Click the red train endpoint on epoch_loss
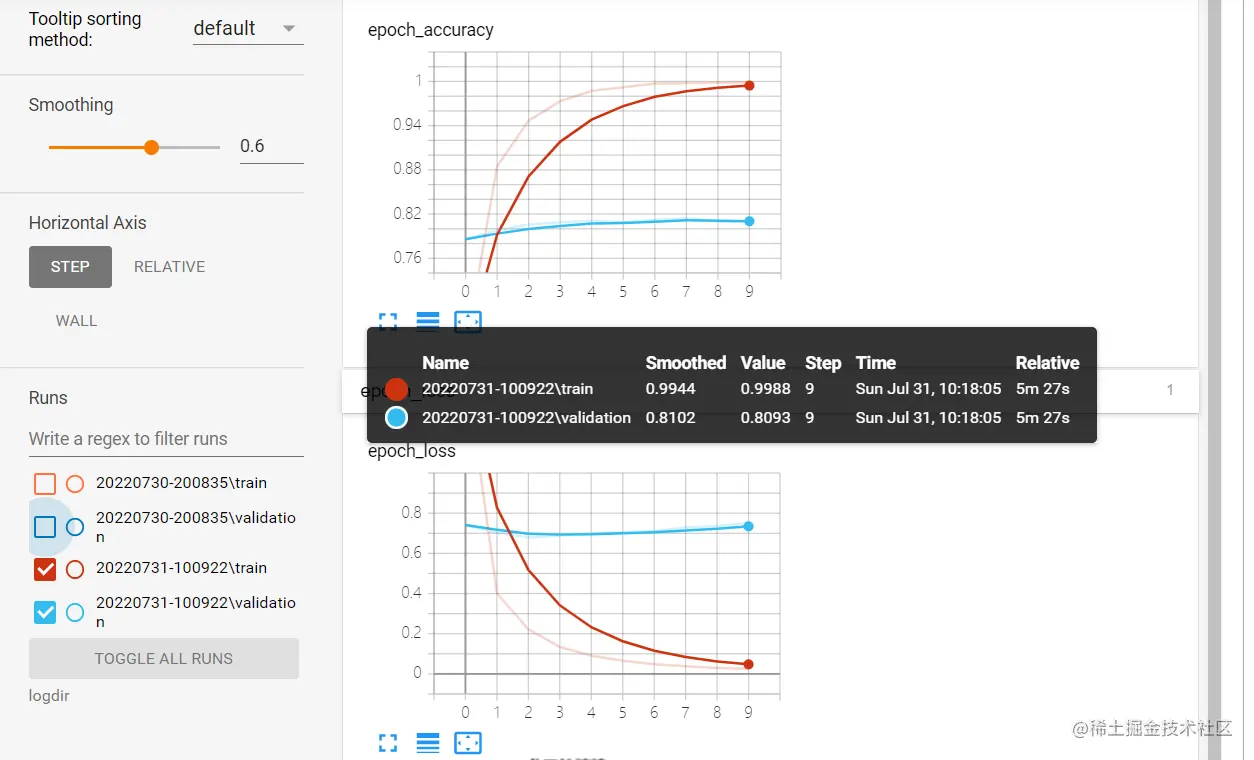This screenshot has height=760, width=1254. 749,664
